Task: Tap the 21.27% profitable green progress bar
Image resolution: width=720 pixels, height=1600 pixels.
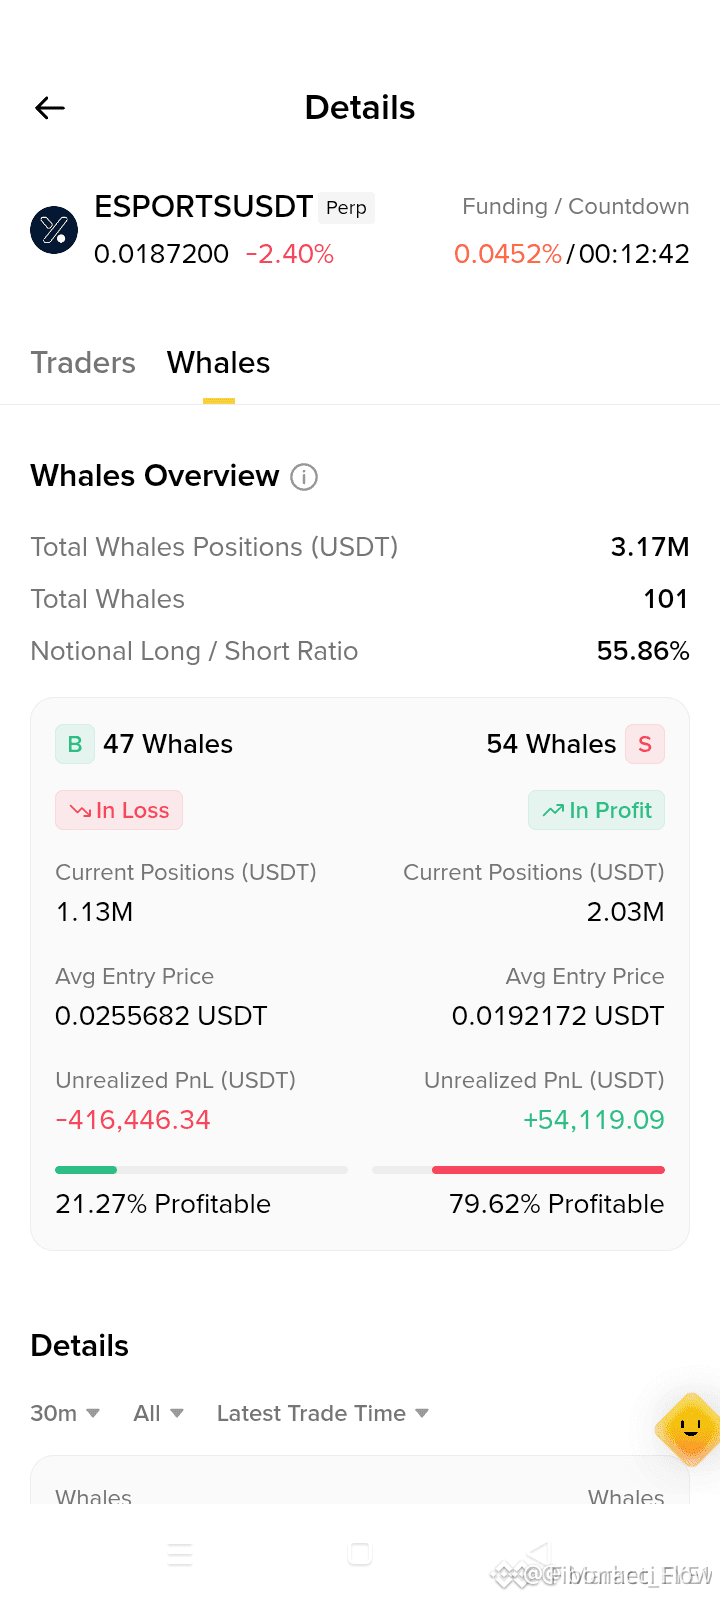Action: click(201, 1169)
